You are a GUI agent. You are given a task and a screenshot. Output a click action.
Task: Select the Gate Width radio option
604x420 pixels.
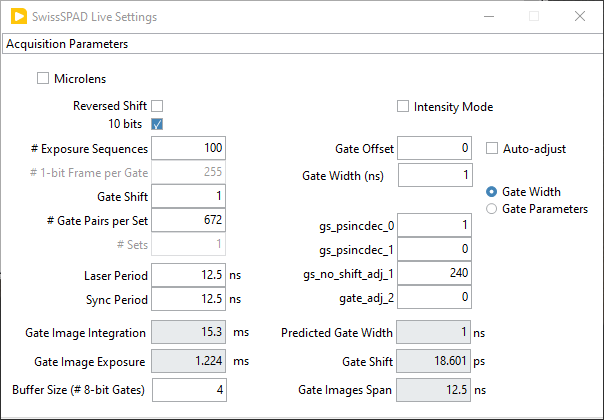tap(492, 192)
